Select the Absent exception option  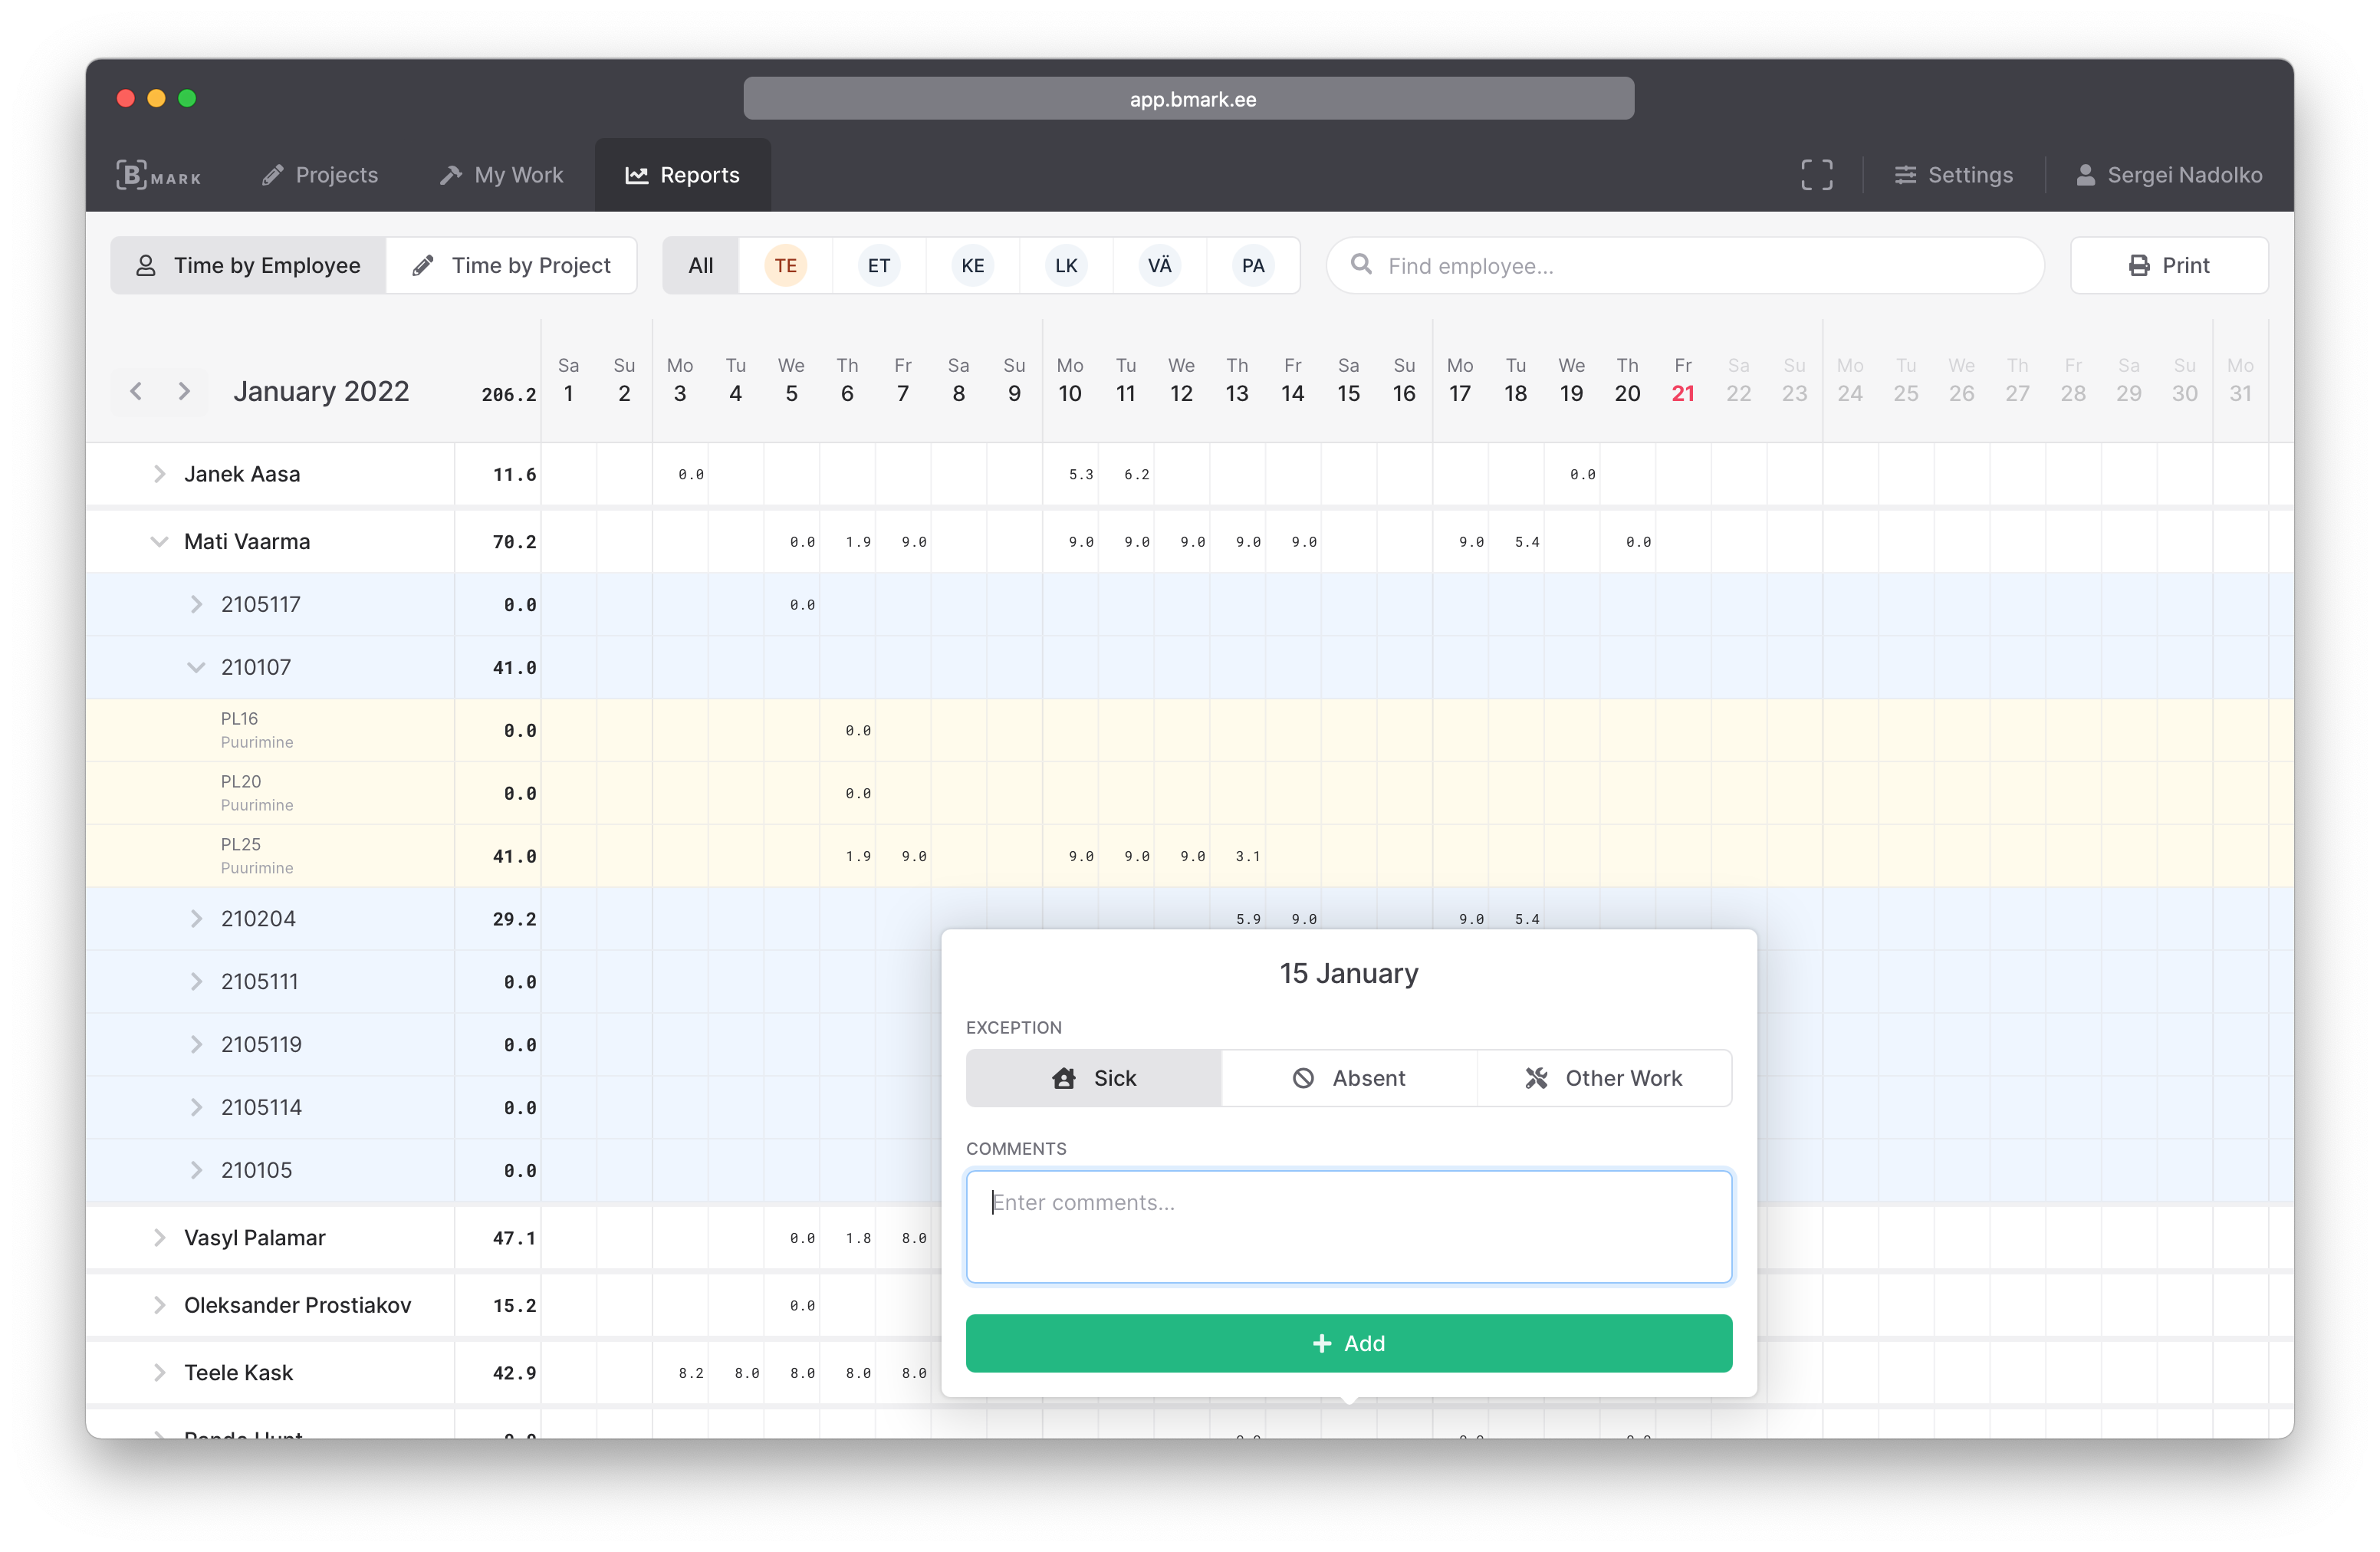pos(1349,1077)
